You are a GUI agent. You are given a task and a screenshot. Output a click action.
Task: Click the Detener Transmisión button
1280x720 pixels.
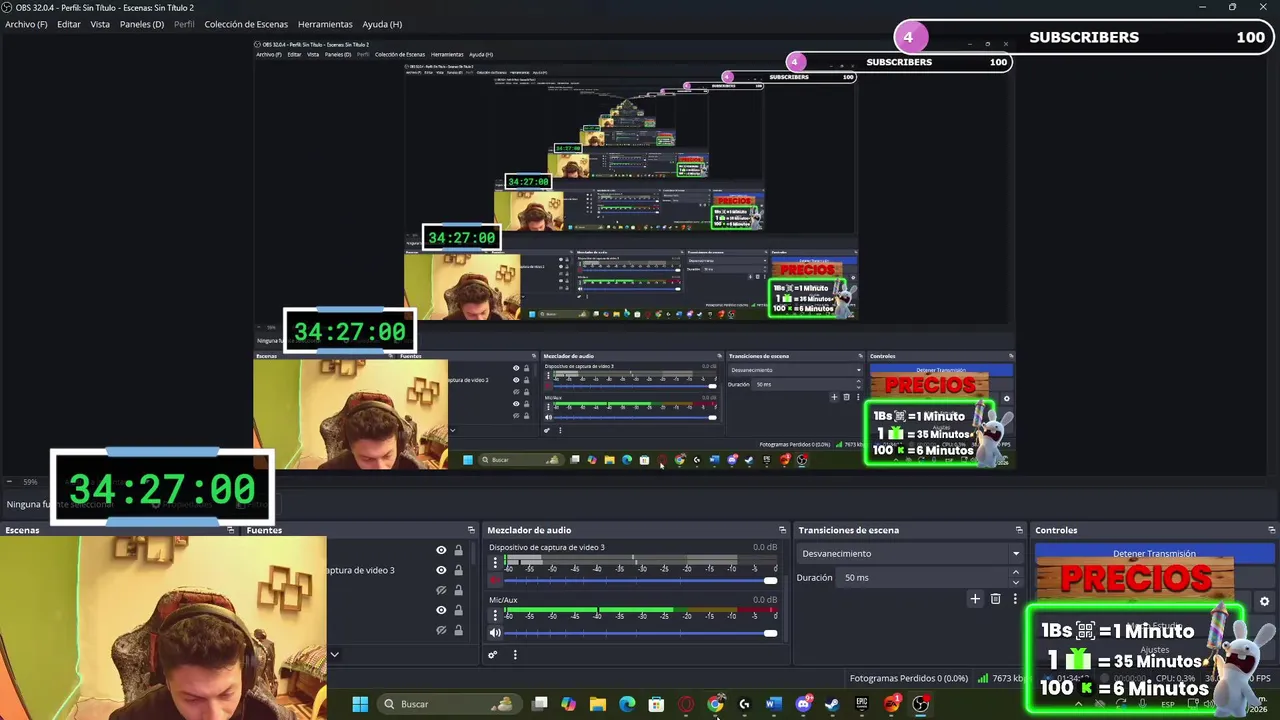pyautogui.click(x=1154, y=553)
